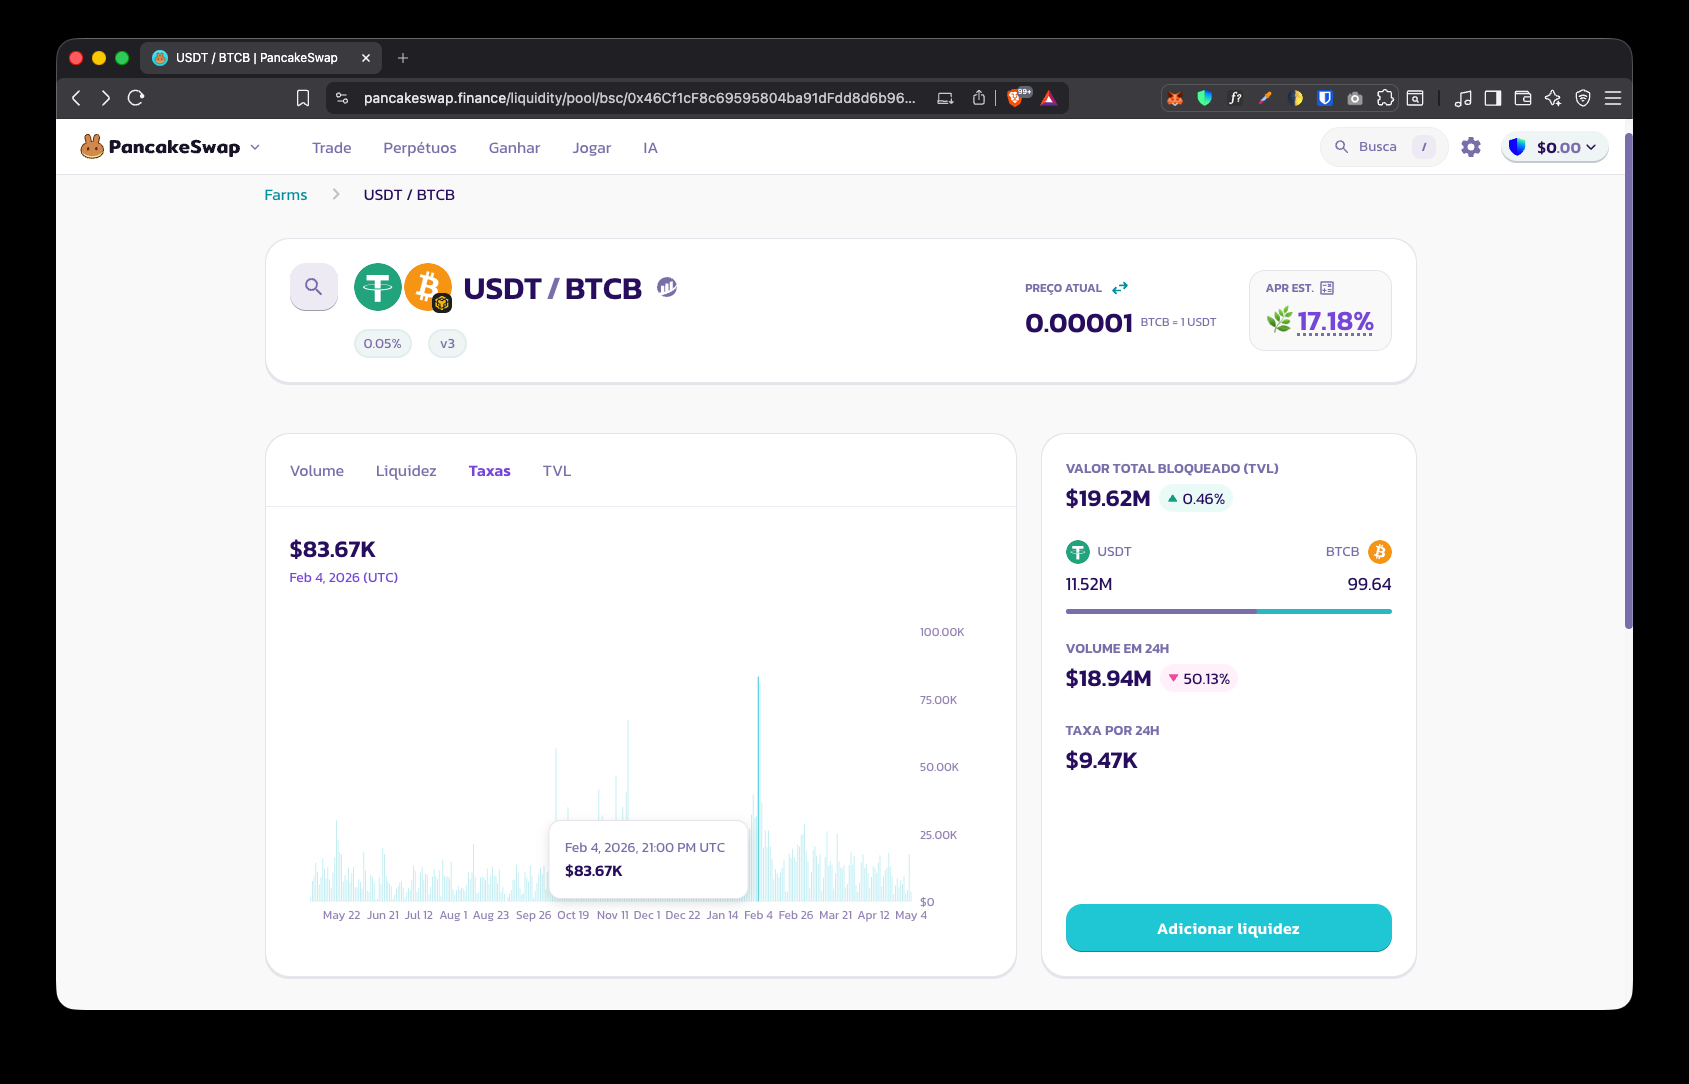The height and width of the screenshot is (1084, 1689).
Task: Open the browser hamburger menu
Action: click(1613, 98)
